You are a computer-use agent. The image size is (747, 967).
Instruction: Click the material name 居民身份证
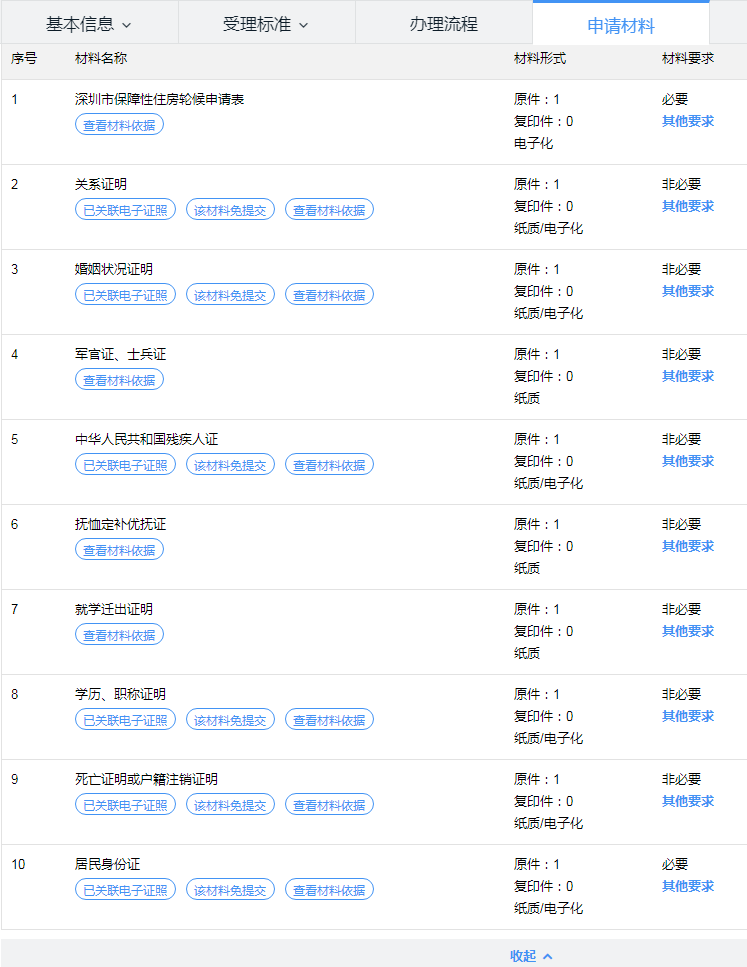click(x=107, y=866)
